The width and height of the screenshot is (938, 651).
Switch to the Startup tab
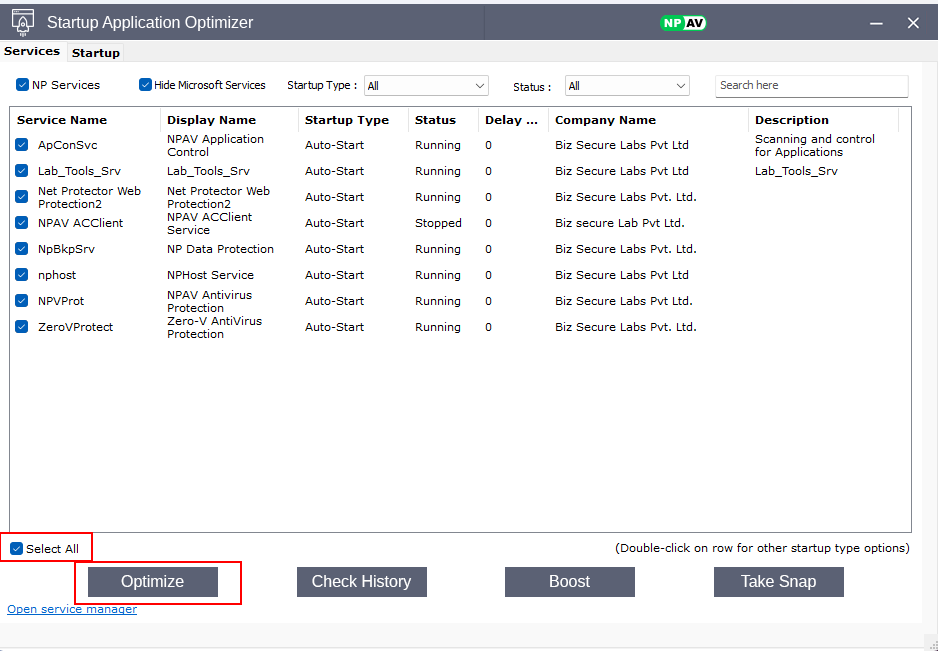[96, 53]
